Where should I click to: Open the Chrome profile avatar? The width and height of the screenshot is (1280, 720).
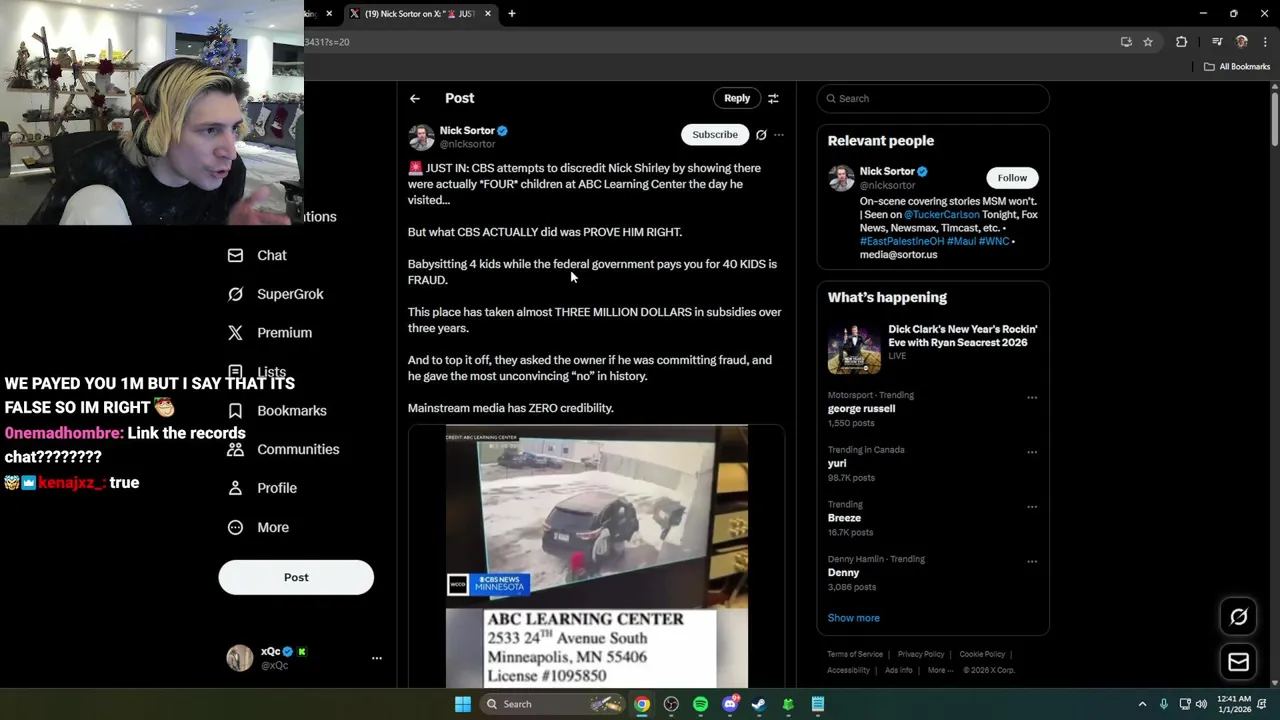pos(1242,42)
